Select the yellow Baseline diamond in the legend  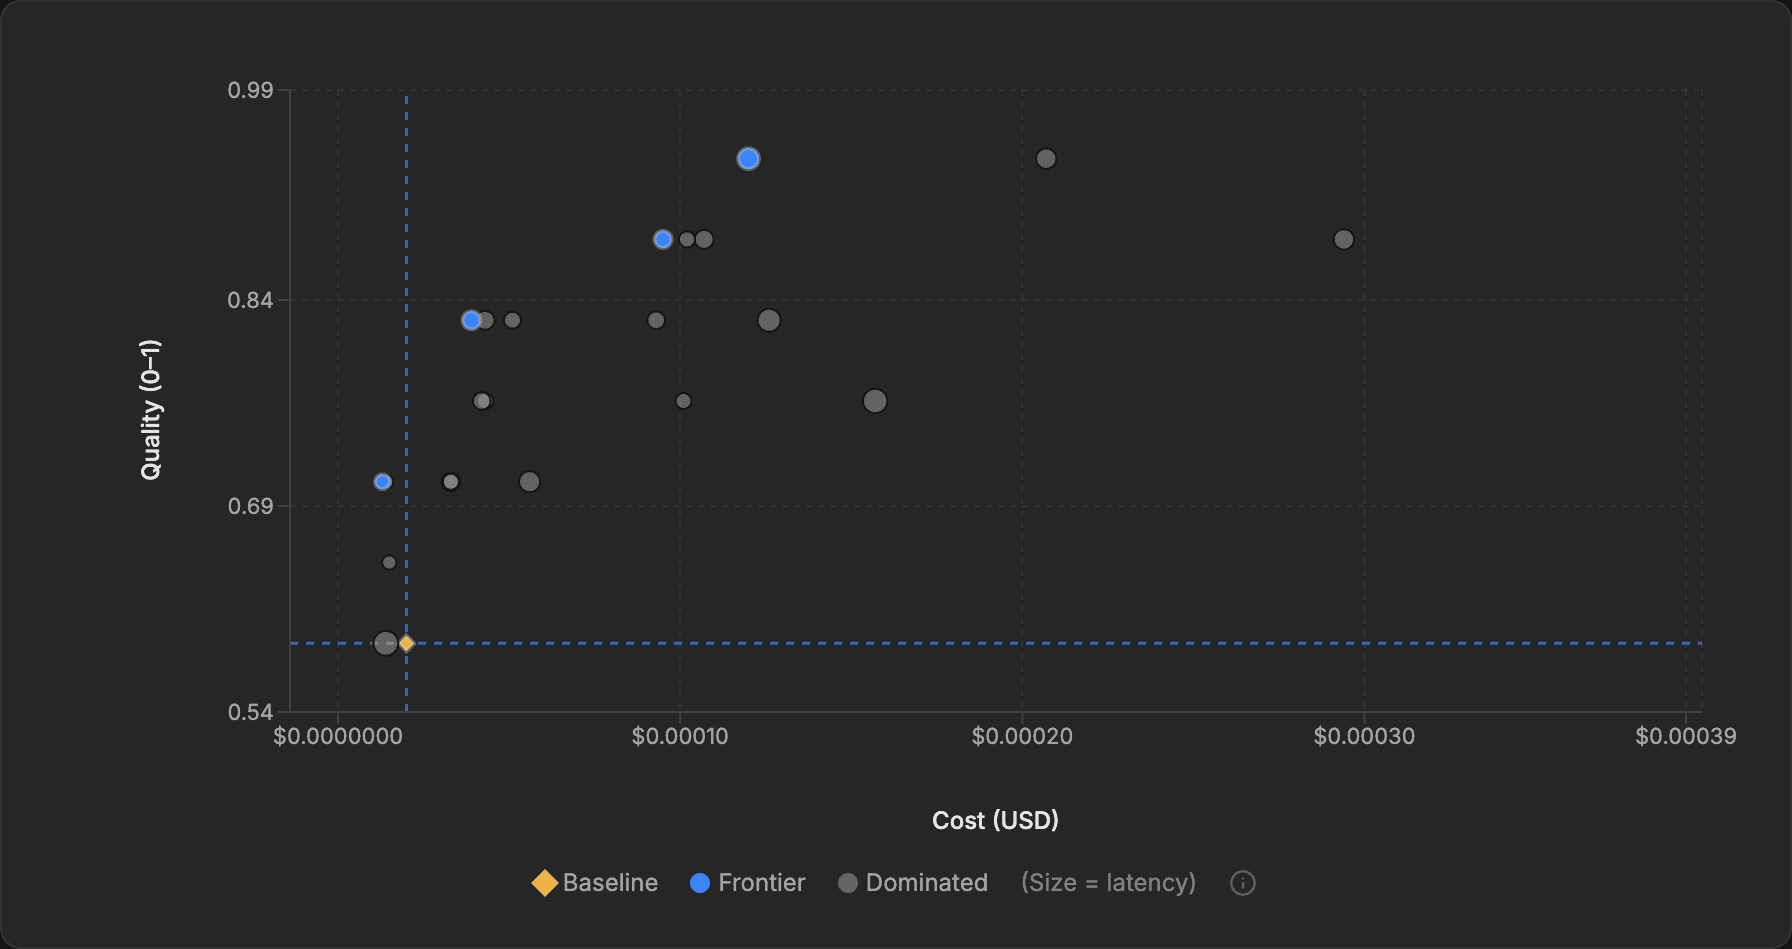coord(543,883)
